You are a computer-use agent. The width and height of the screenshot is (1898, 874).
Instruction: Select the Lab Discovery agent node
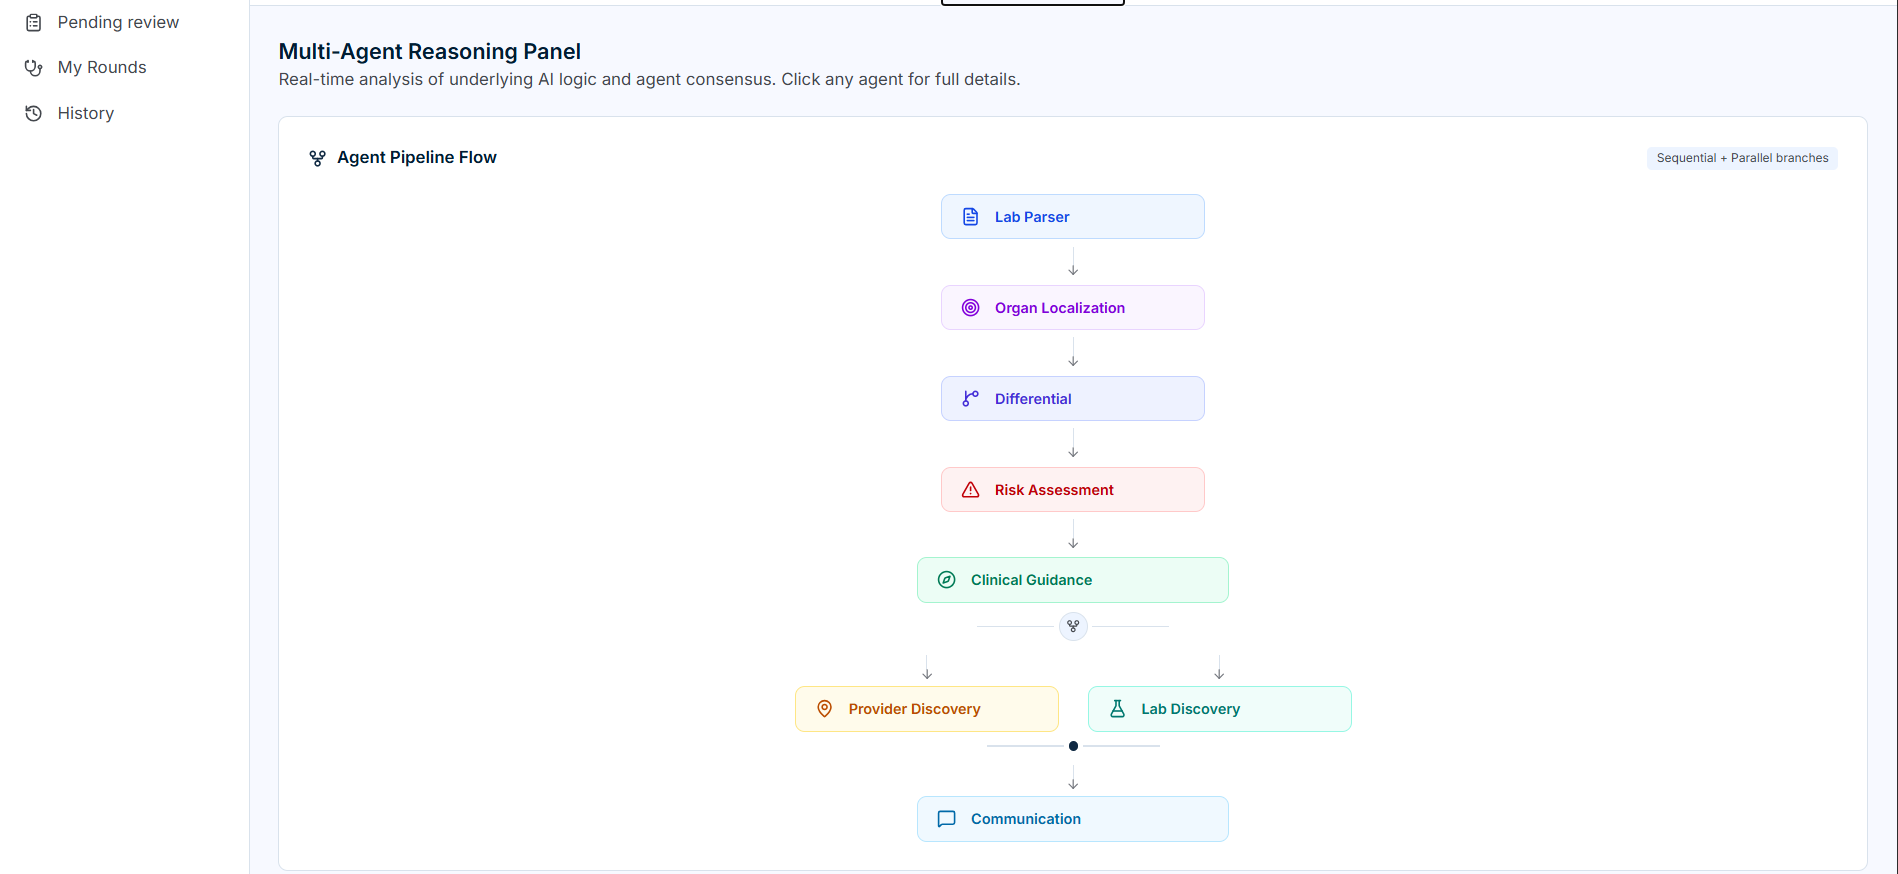click(x=1219, y=709)
